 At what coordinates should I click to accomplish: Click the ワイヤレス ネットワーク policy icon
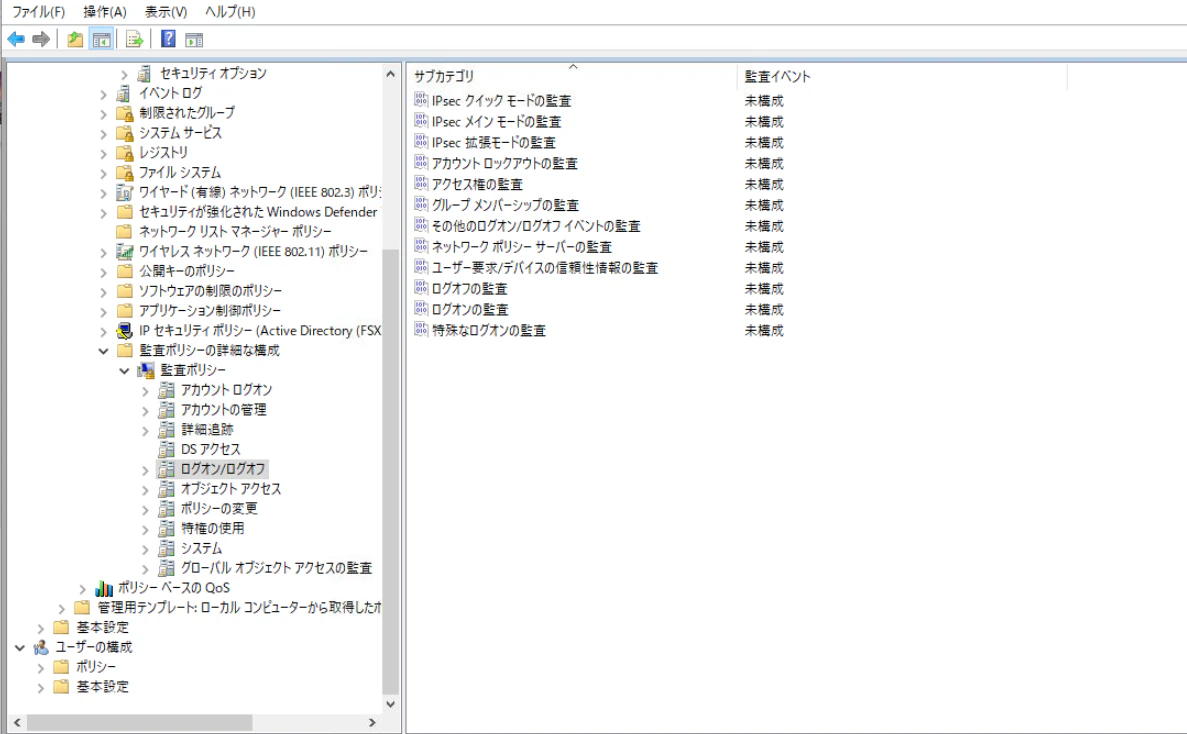tap(125, 251)
